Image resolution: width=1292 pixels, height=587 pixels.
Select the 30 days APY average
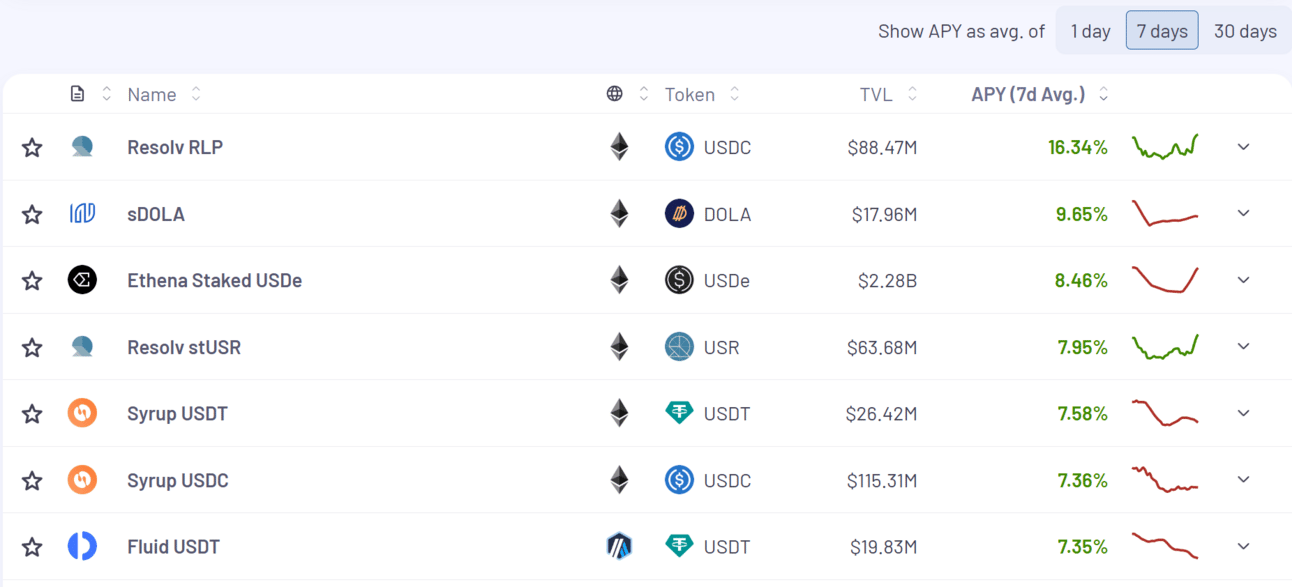pos(1245,31)
